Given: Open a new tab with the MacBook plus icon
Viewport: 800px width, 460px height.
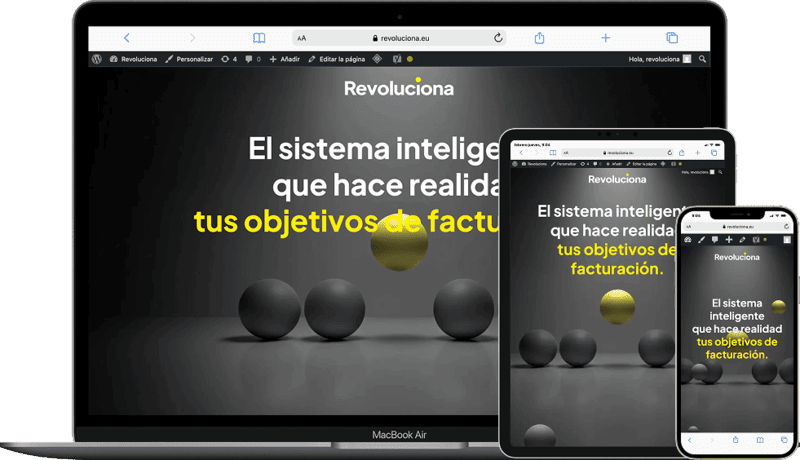Looking at the screenshot, I should coord(606,38).
